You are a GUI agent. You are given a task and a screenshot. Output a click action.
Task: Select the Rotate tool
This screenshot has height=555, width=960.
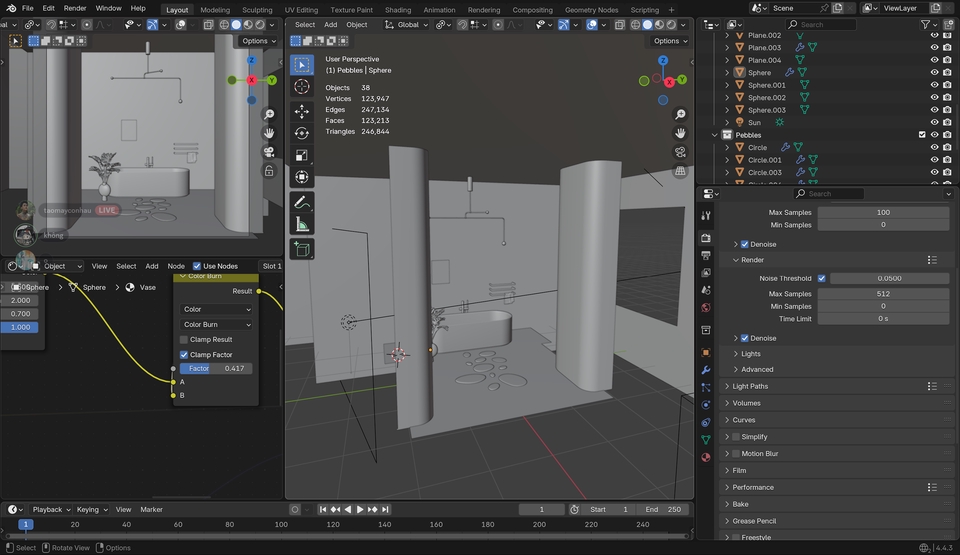click(302, 133)
